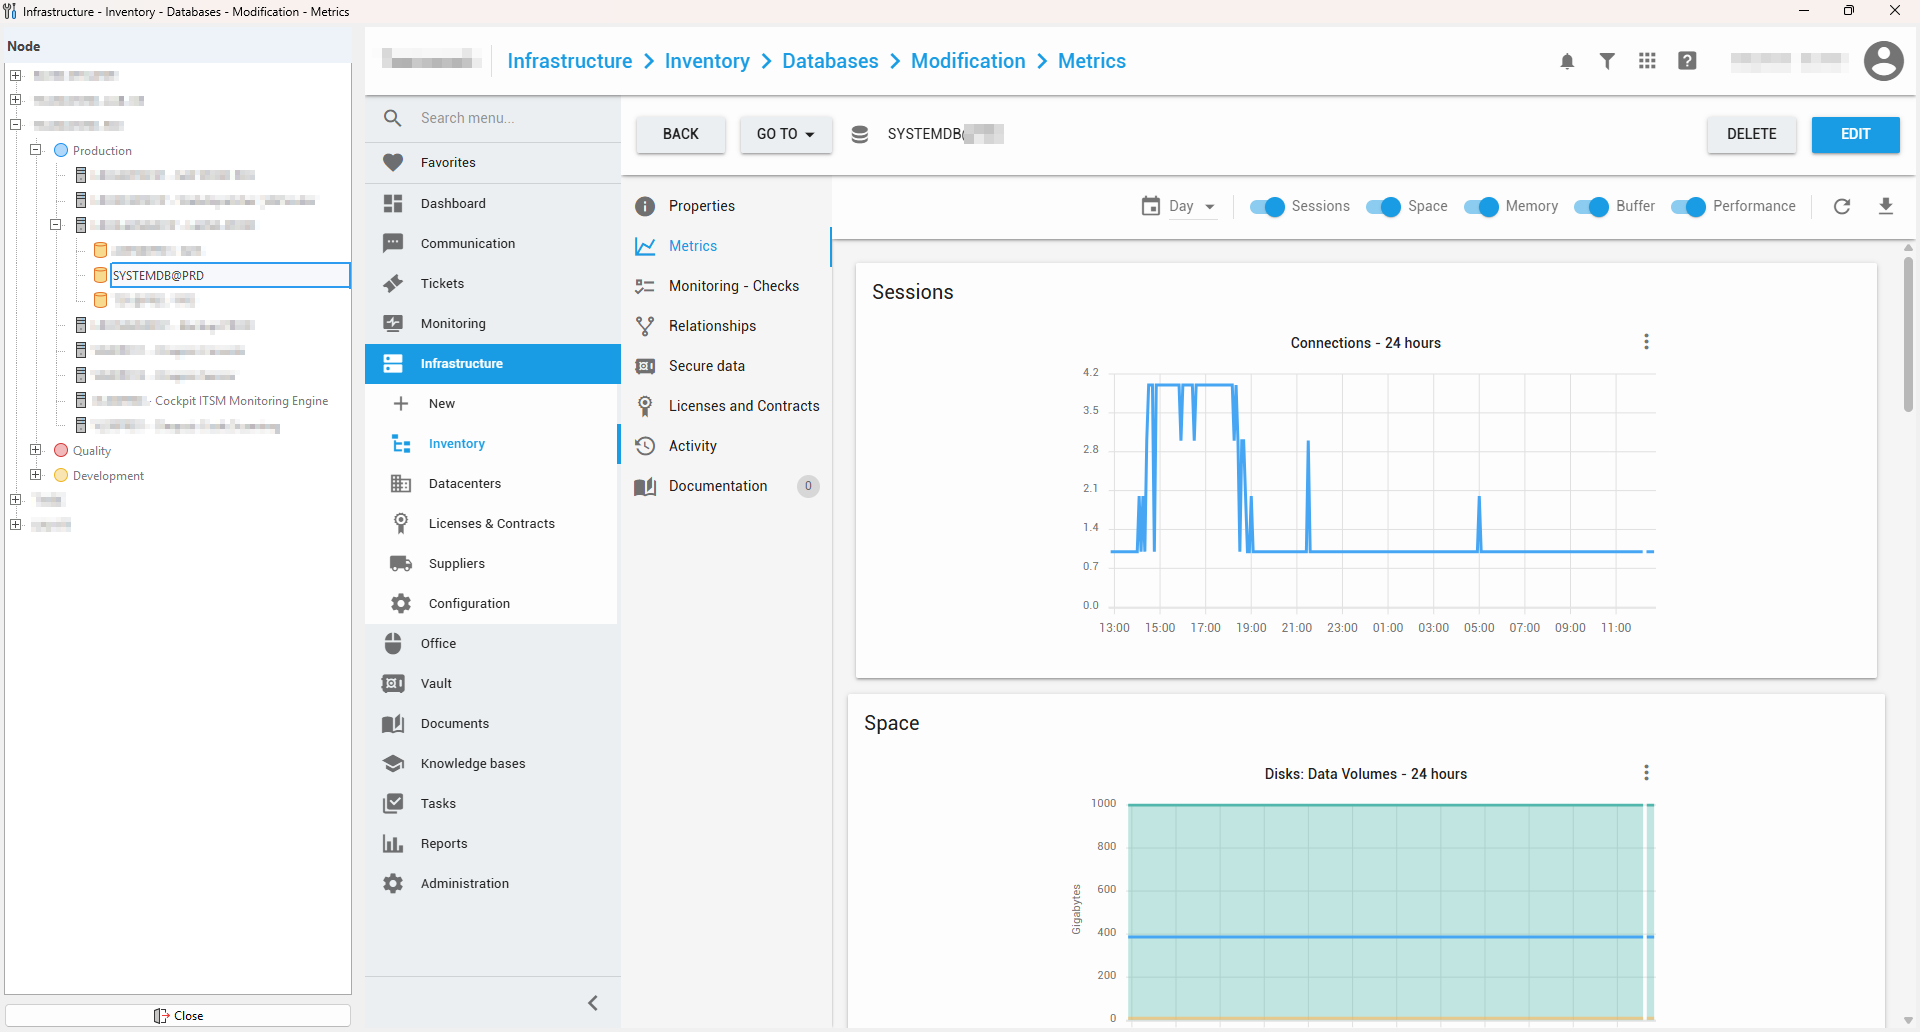Download the metrics data
Image resolution: width=1920 pixels, height=1032 pixels.
click(x=1886, y=206)
